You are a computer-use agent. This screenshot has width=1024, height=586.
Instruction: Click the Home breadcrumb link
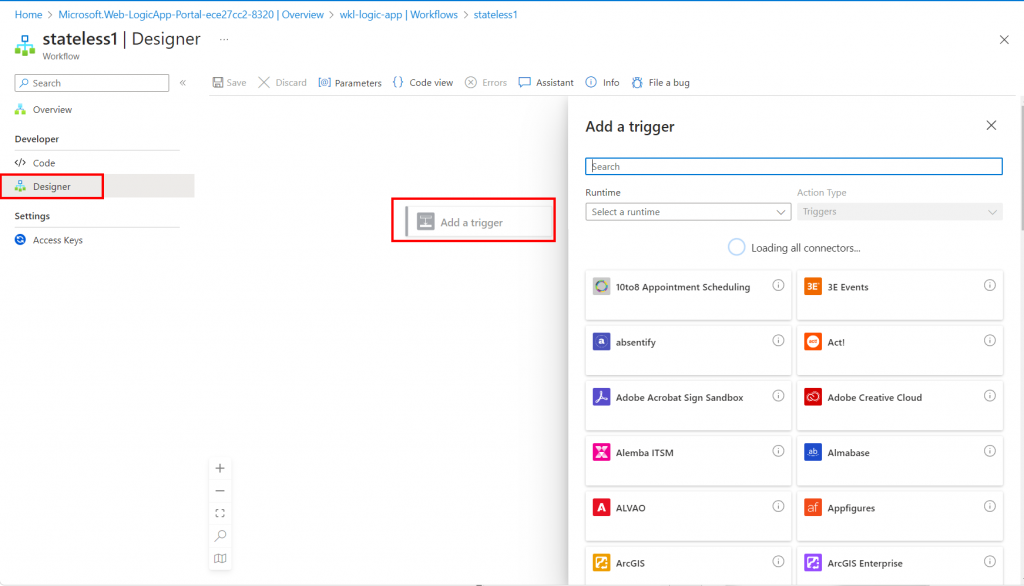coord(28,14)
